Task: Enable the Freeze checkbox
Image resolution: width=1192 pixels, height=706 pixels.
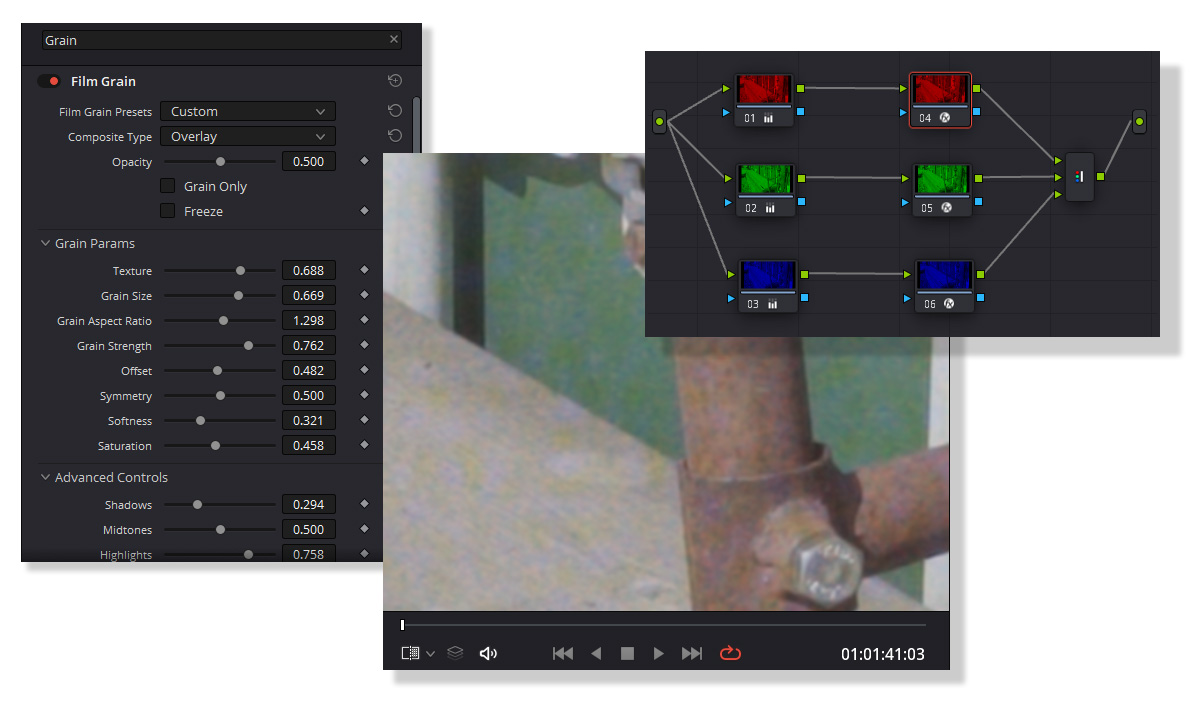Action: point(168,211)
